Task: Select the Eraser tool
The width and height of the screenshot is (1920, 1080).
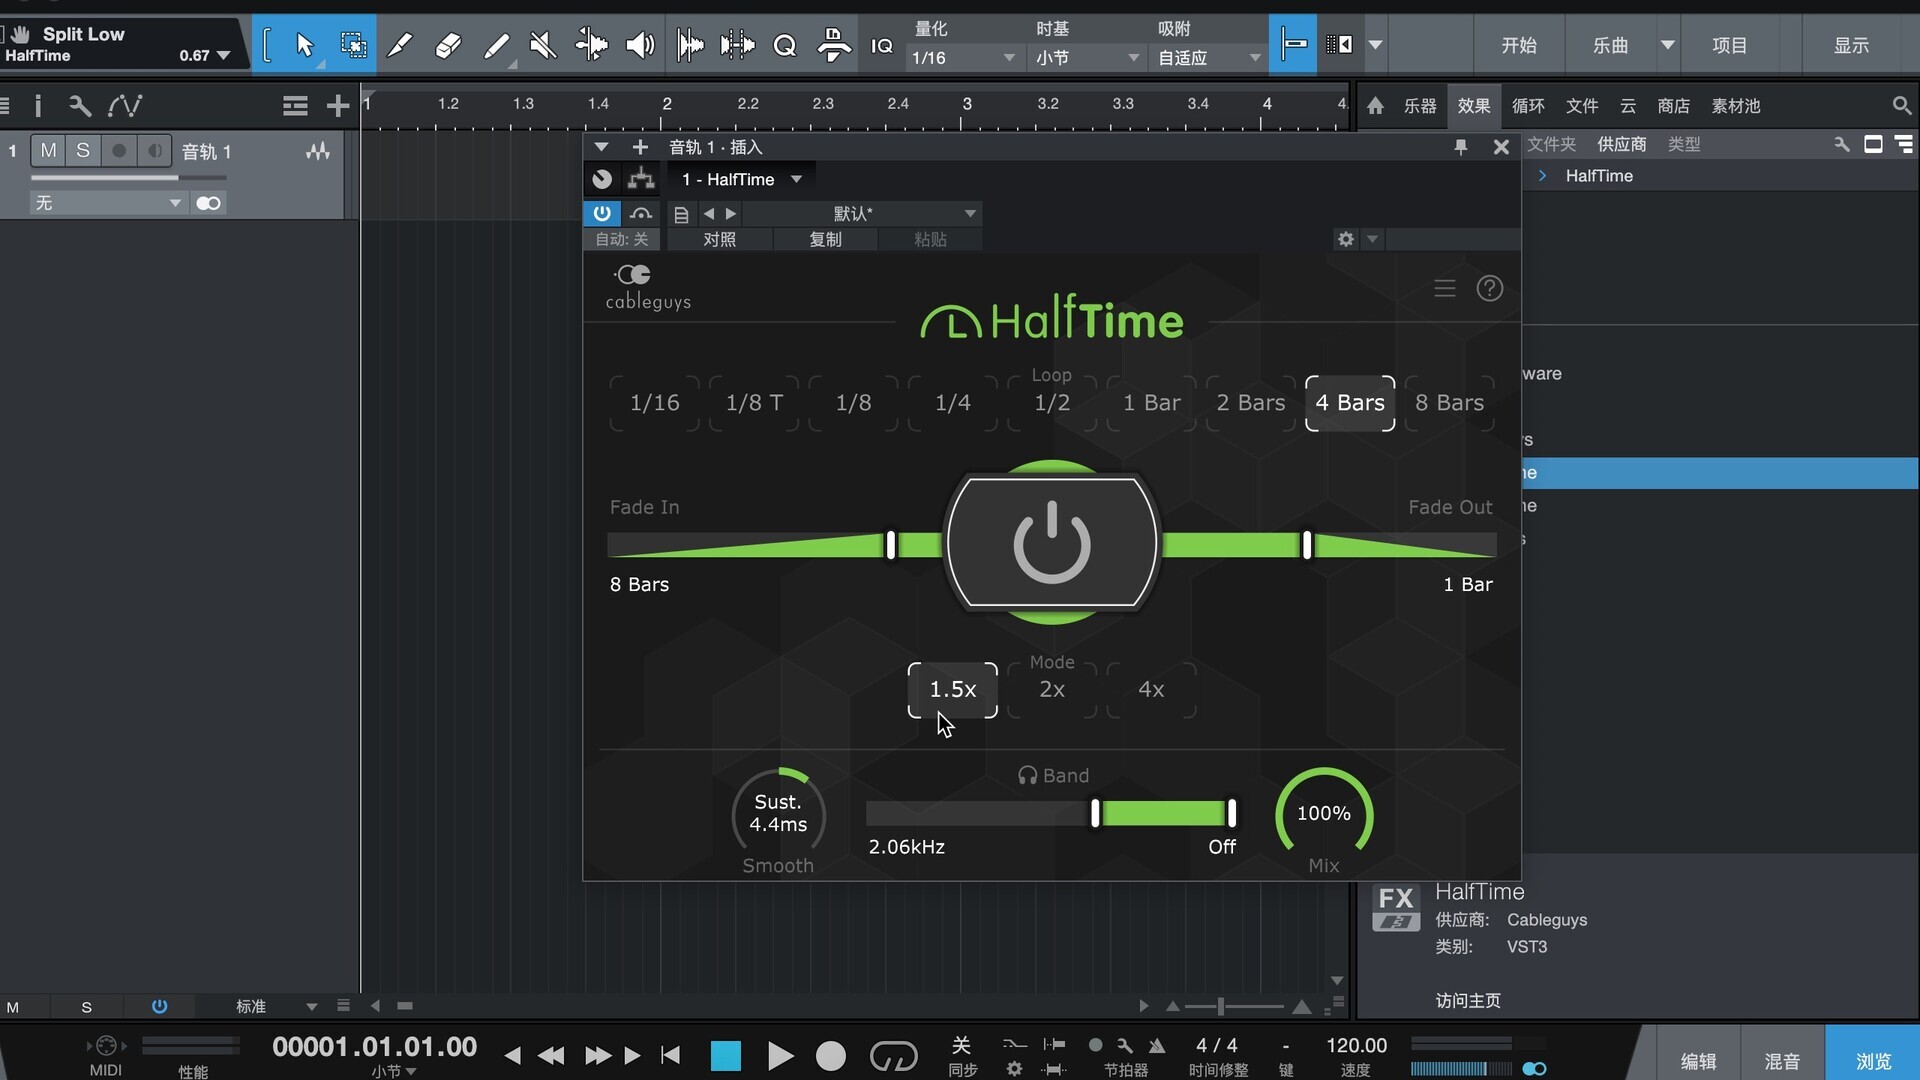Action: click(x=448, y=45)
